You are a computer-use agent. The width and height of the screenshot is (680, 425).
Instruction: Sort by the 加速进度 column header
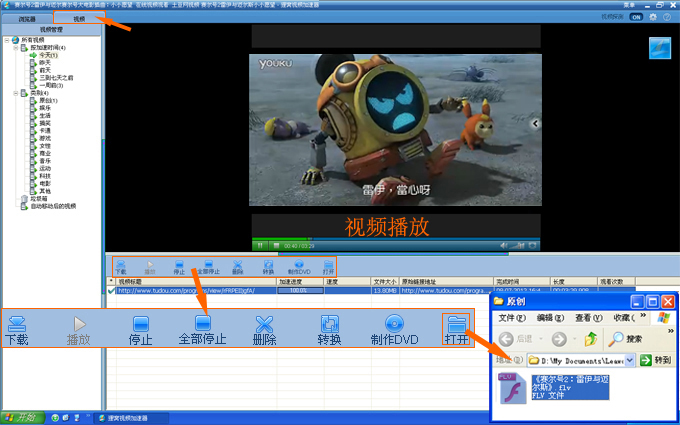(x=301, y=282)
